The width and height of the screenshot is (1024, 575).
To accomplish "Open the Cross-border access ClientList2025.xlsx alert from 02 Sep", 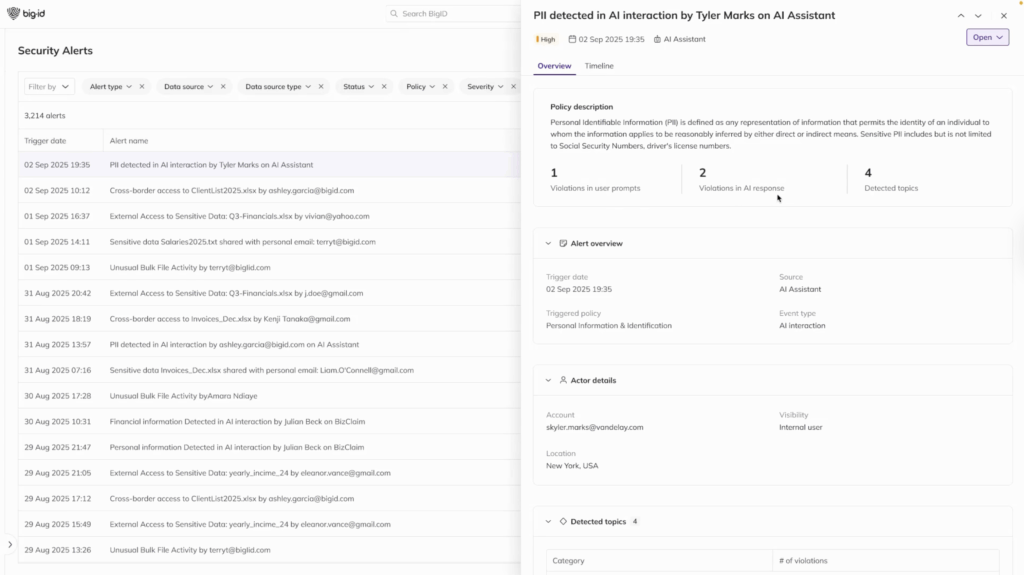I will click(231, 190).
